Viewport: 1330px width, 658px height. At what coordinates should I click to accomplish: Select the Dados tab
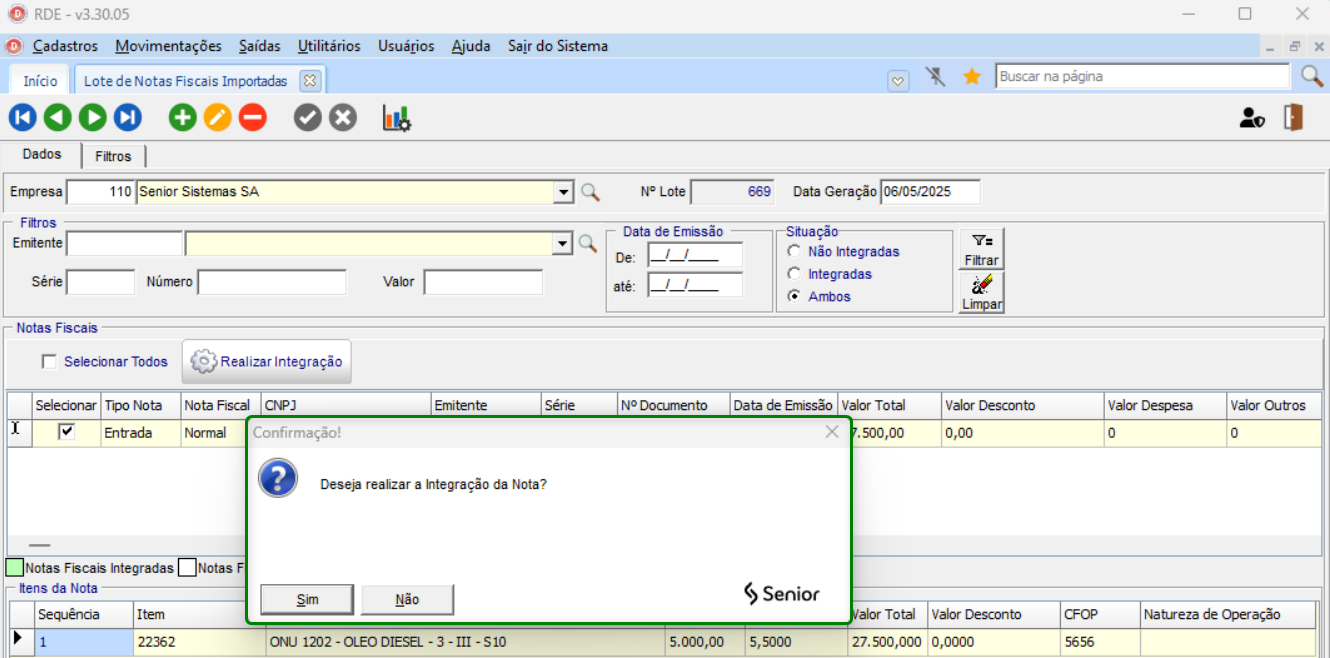pyautogui.click(x=42, y=154)
